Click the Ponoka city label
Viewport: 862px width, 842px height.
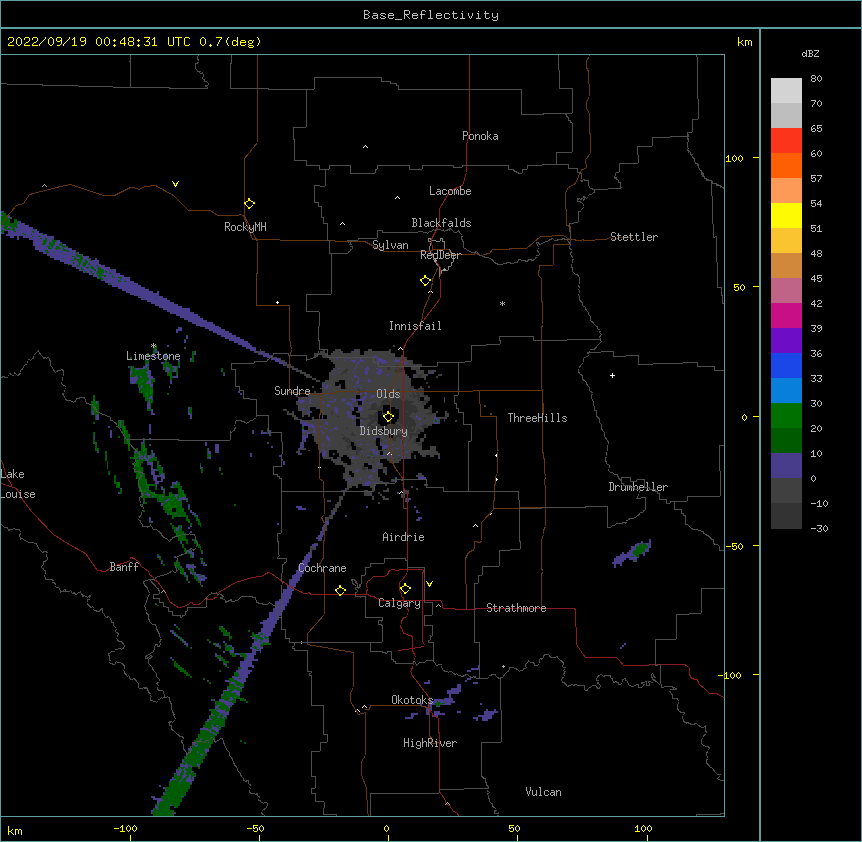point(480,136)
